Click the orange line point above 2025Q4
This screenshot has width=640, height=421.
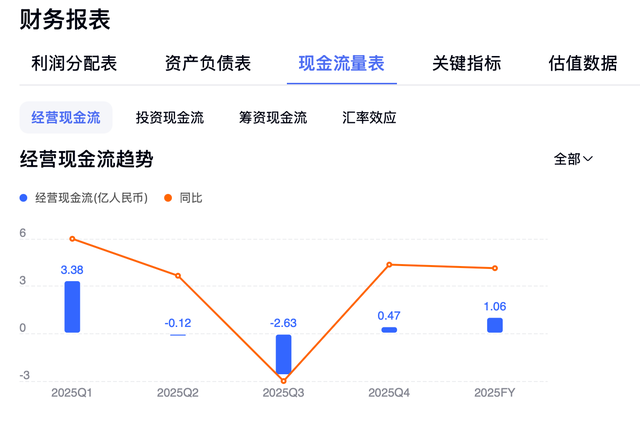389,264
